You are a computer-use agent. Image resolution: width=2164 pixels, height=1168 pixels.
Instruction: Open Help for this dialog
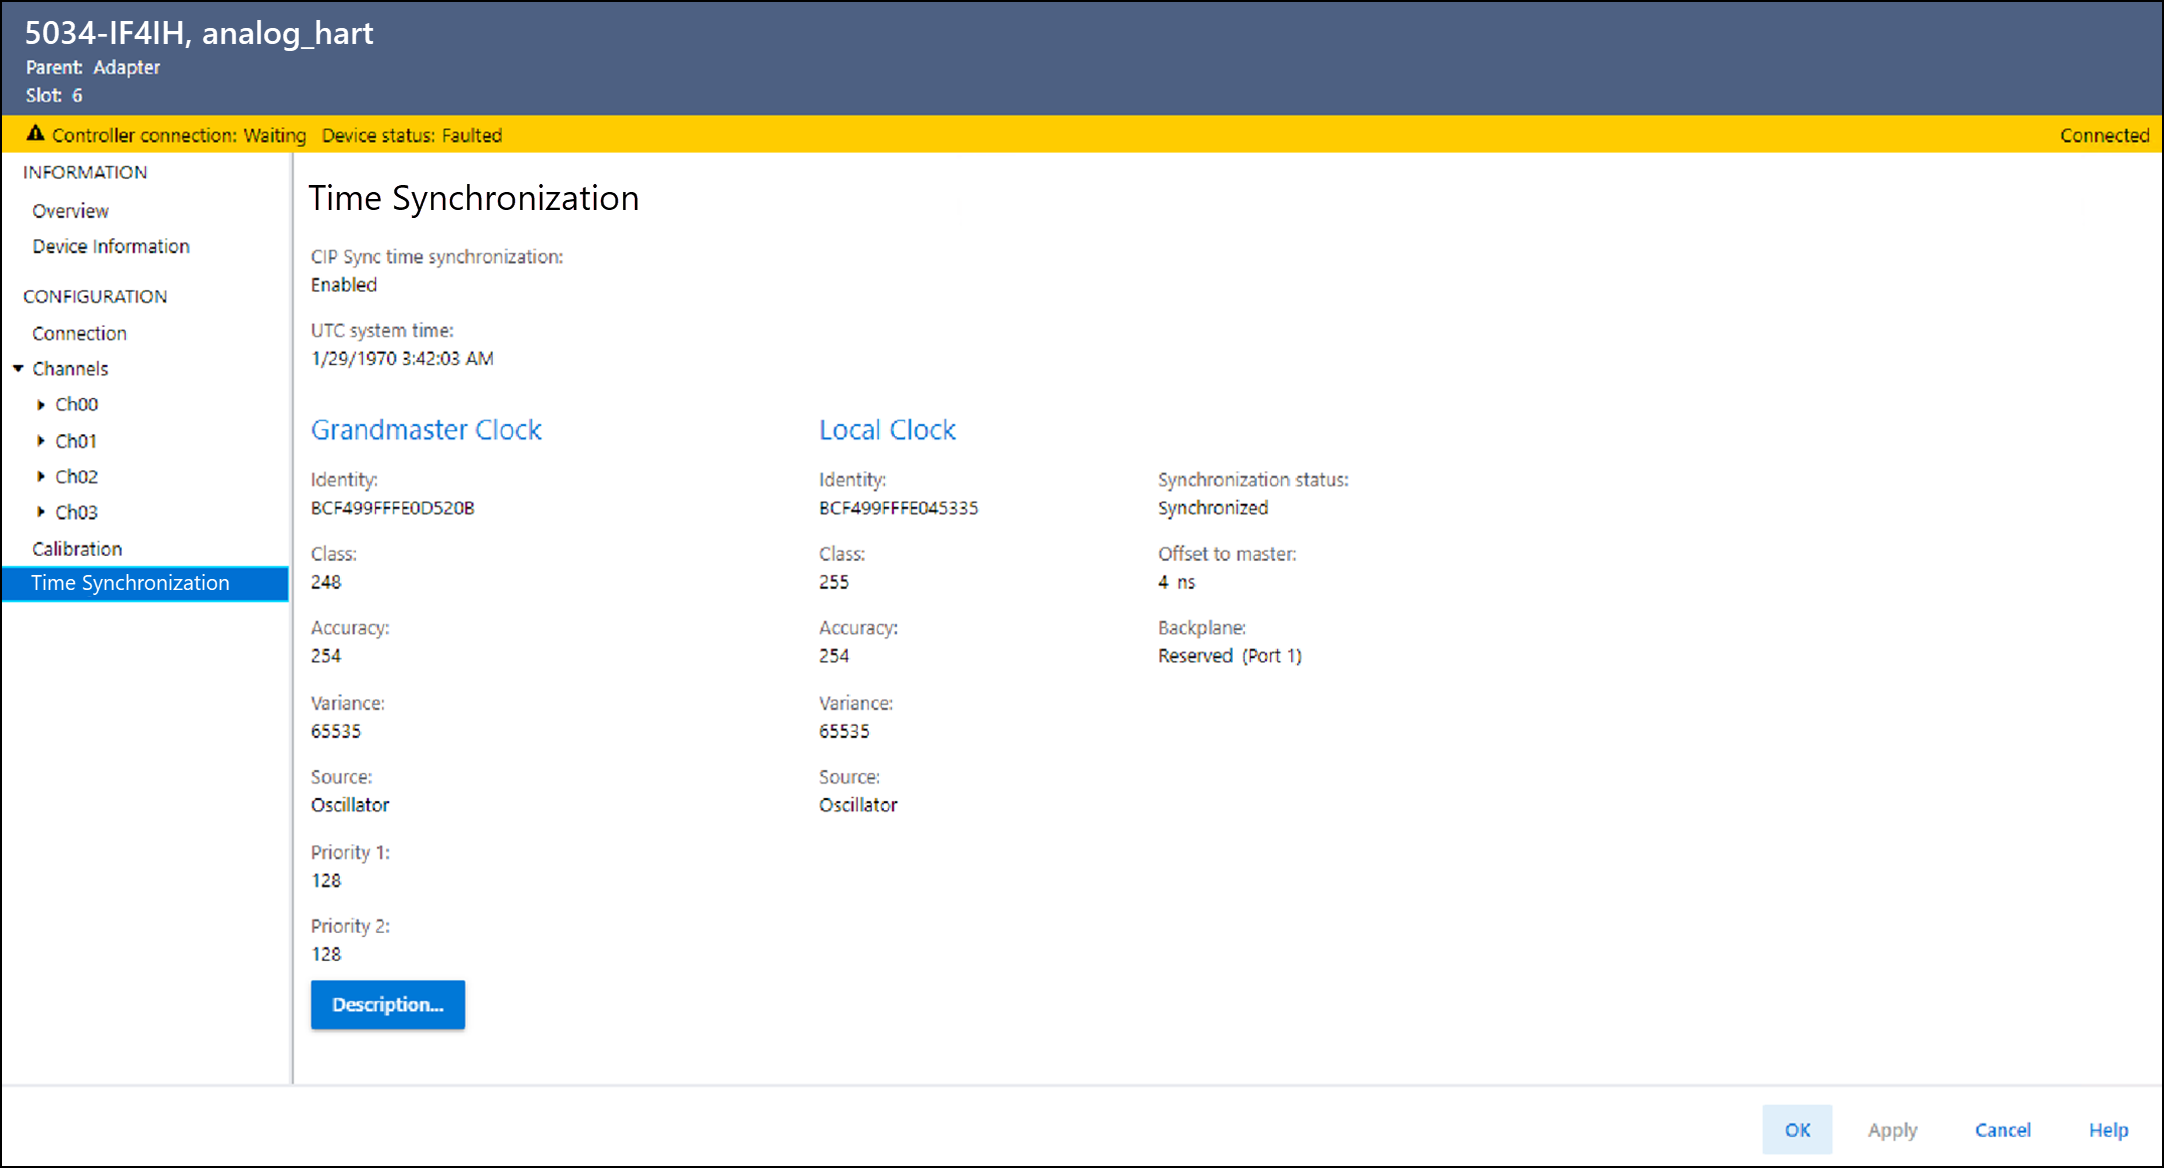2108,1130
